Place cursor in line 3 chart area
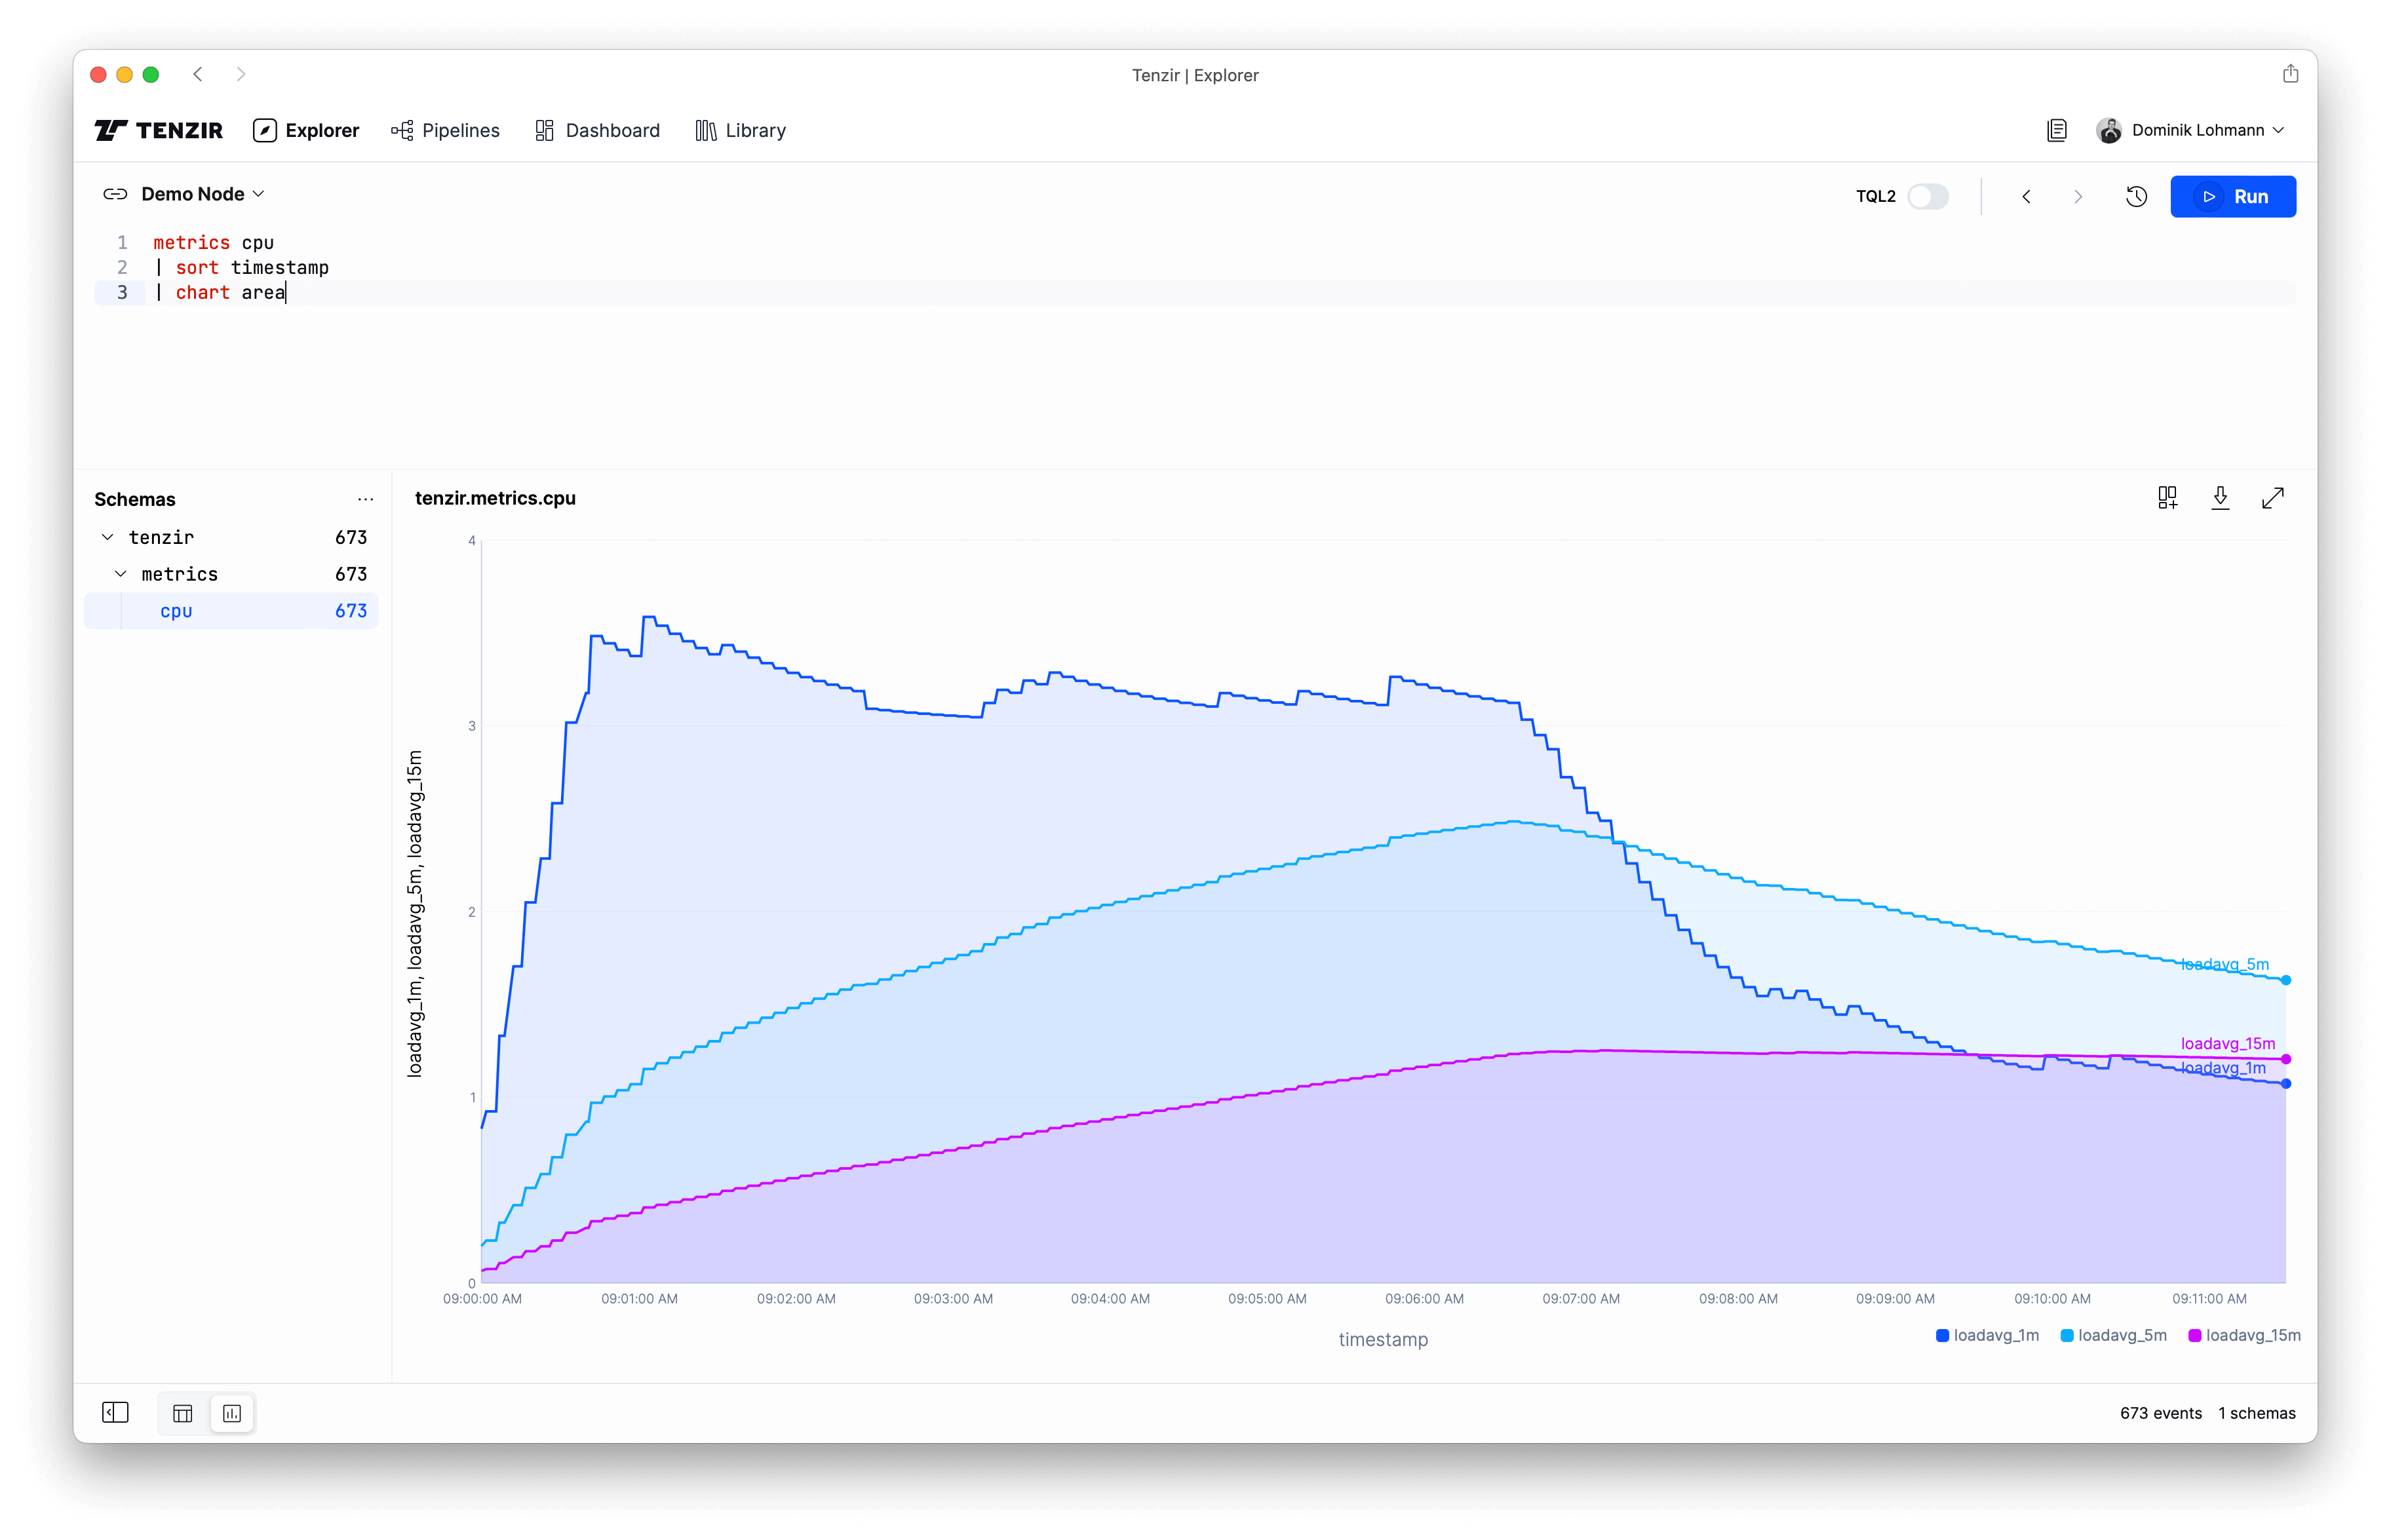Image resolution: width=2391 pixels, height=1540 pixels. coord(220,292)
